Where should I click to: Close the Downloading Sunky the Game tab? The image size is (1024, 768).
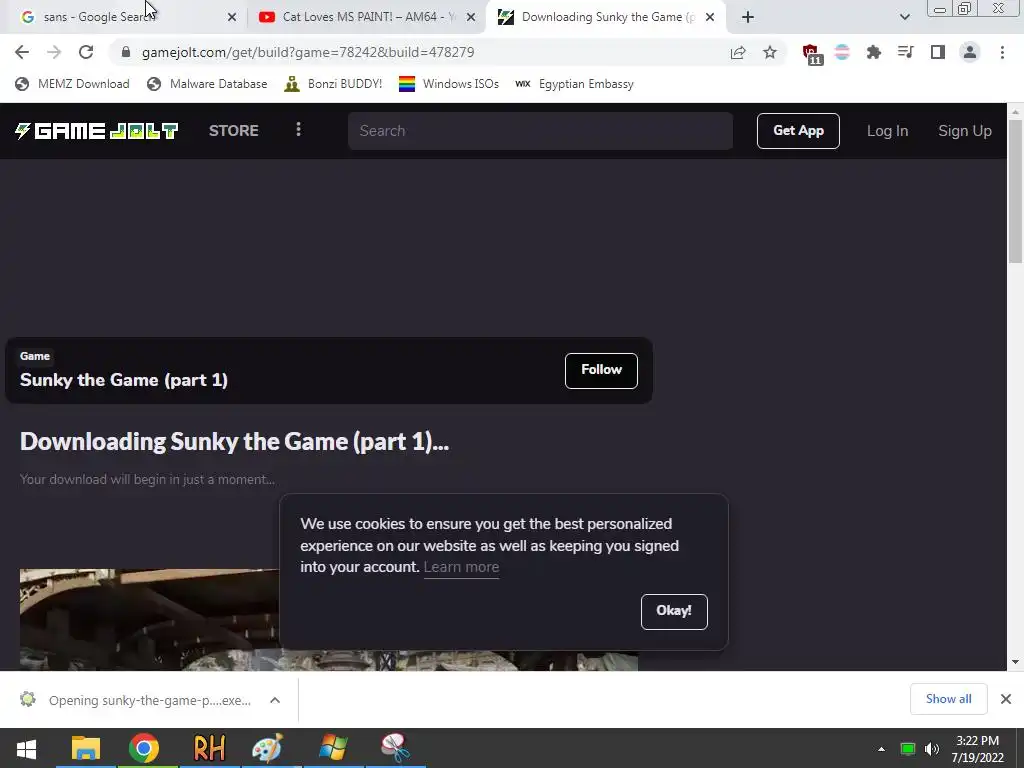click(710, 18)
